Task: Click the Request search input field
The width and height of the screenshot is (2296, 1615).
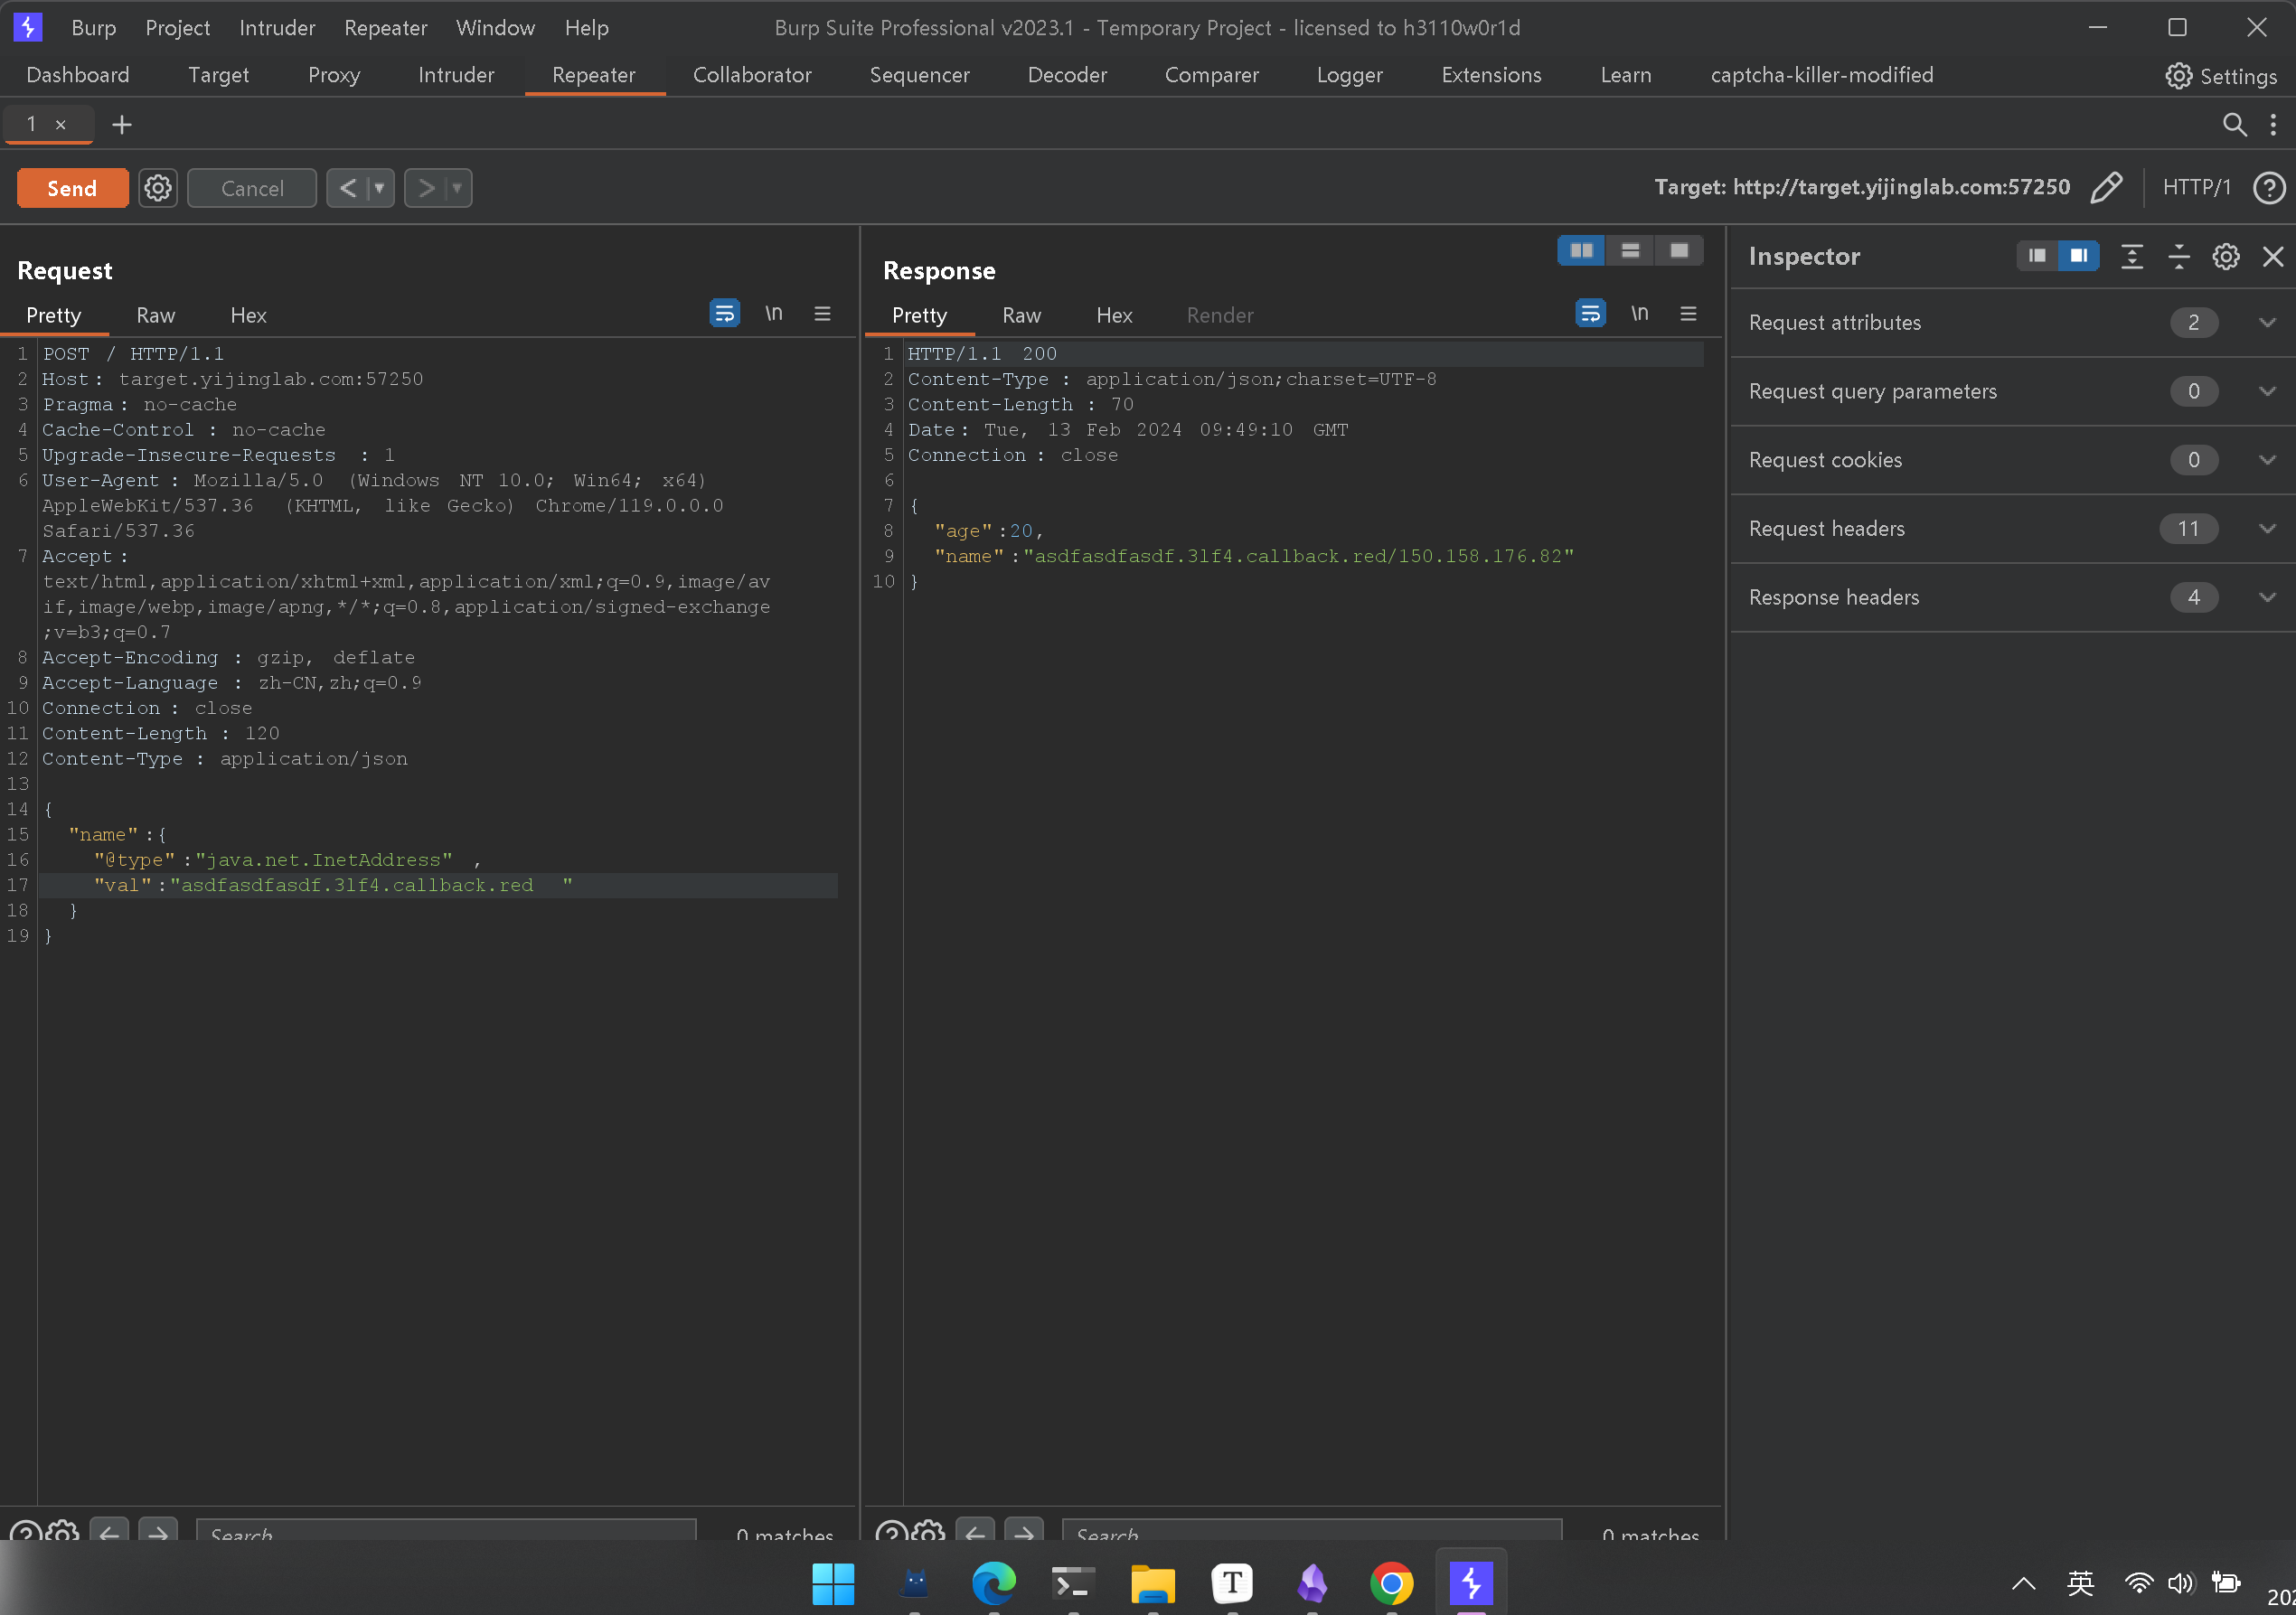Action: coord(446,1531)
